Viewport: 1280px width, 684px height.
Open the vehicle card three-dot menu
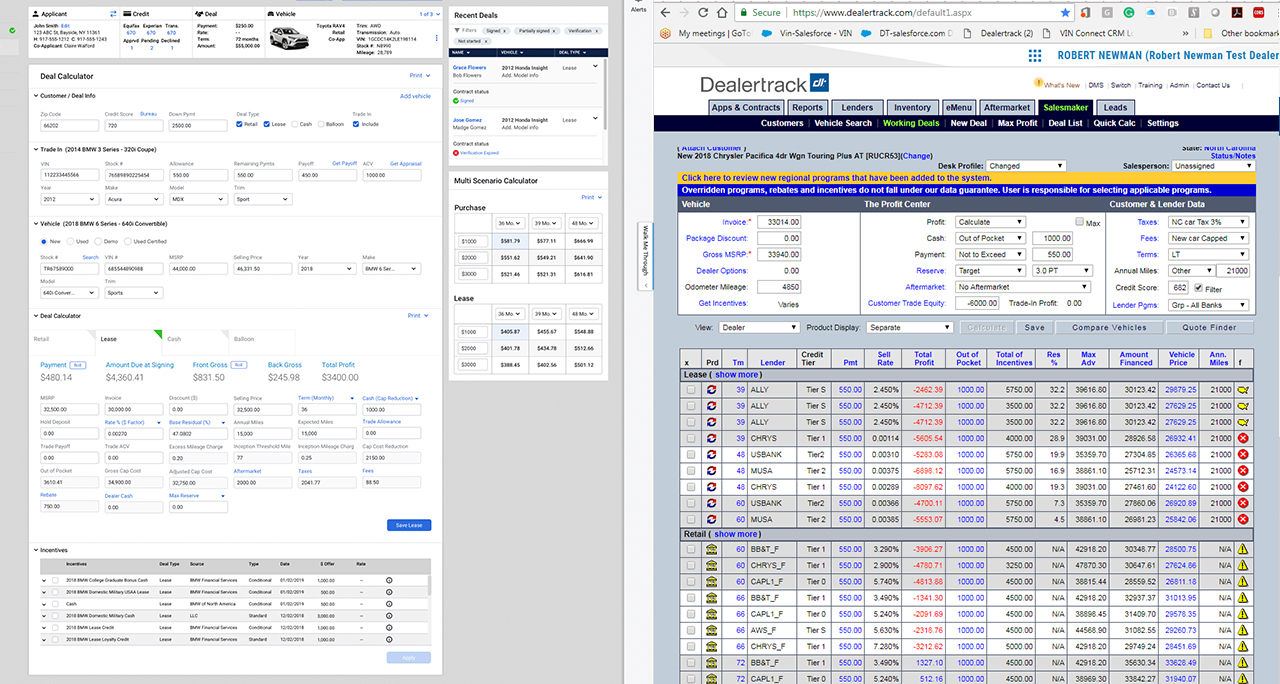point(436,38)
